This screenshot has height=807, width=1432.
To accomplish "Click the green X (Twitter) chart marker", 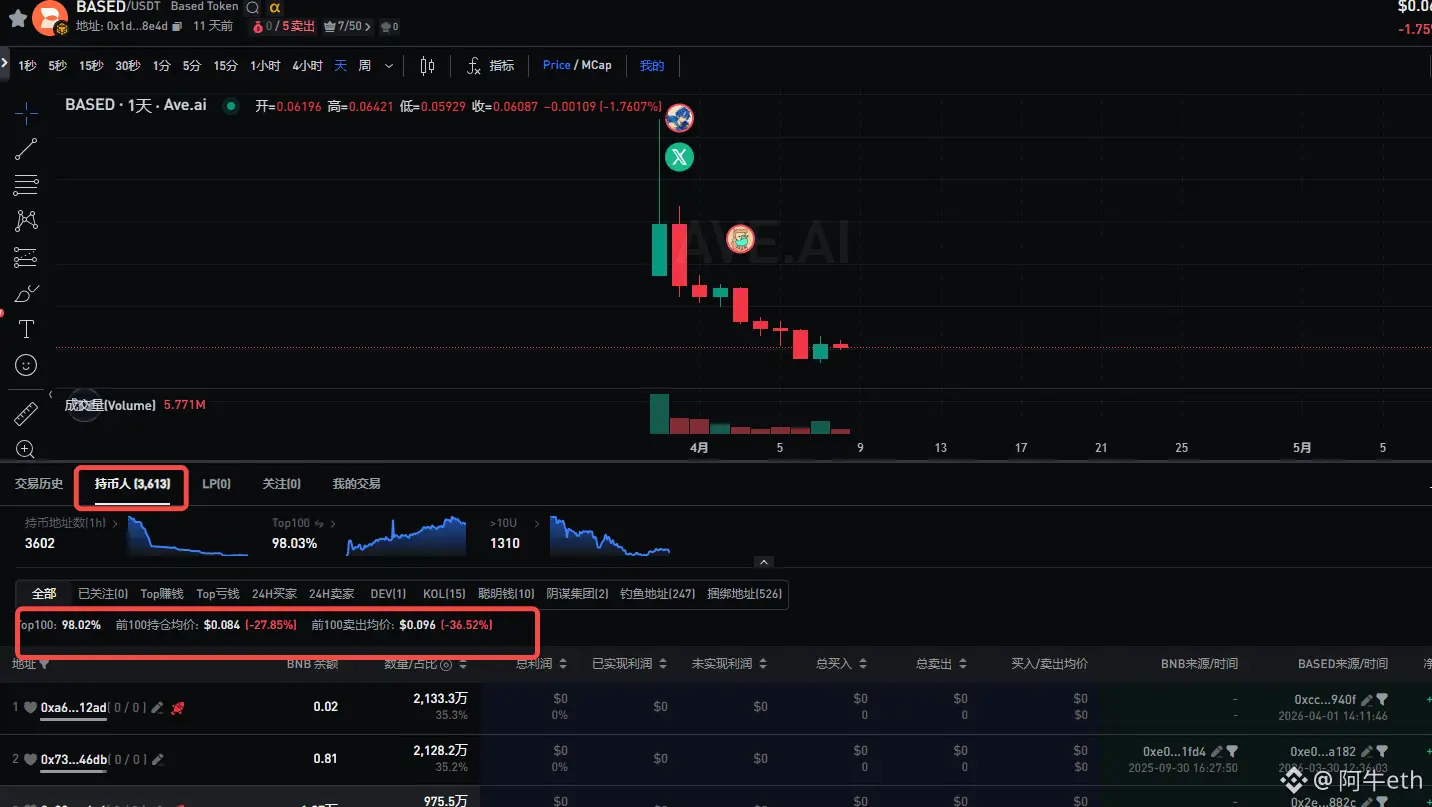I will point(680,157).
